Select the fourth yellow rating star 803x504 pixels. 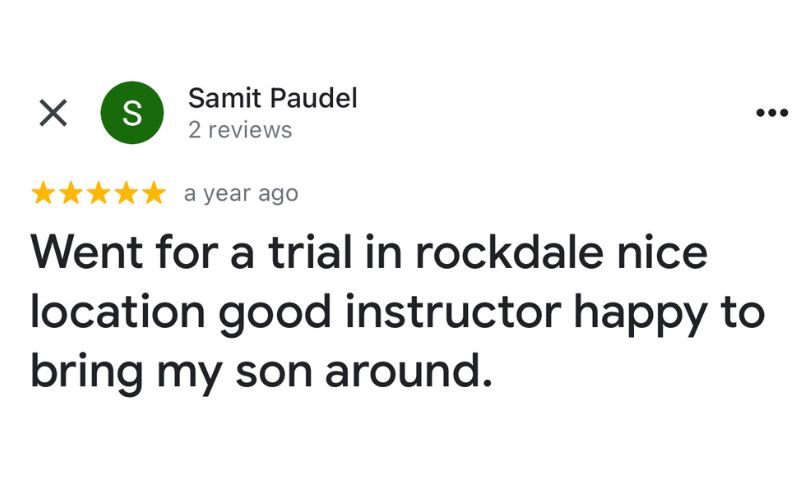point(125,194)
